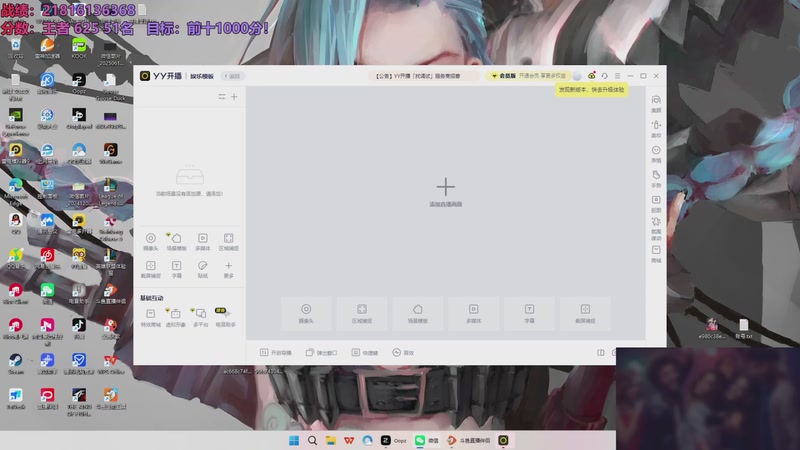Open 氛围律动 effects in right sidebar

[x=656, y=229]
